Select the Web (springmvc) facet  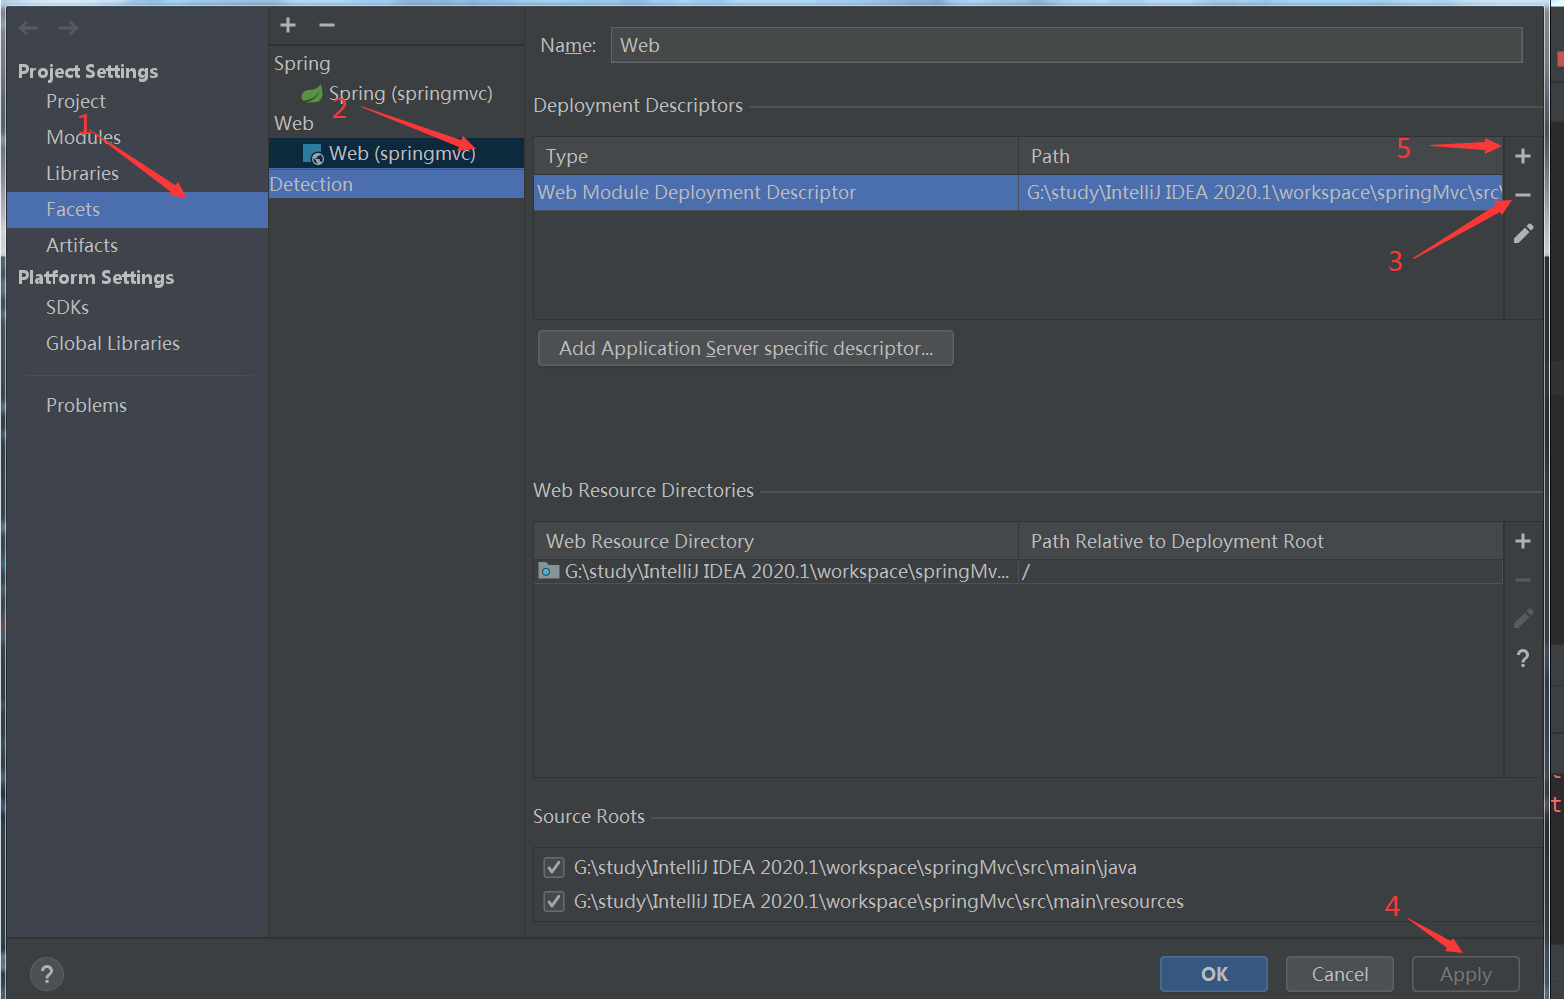click(x=403, y=152)
